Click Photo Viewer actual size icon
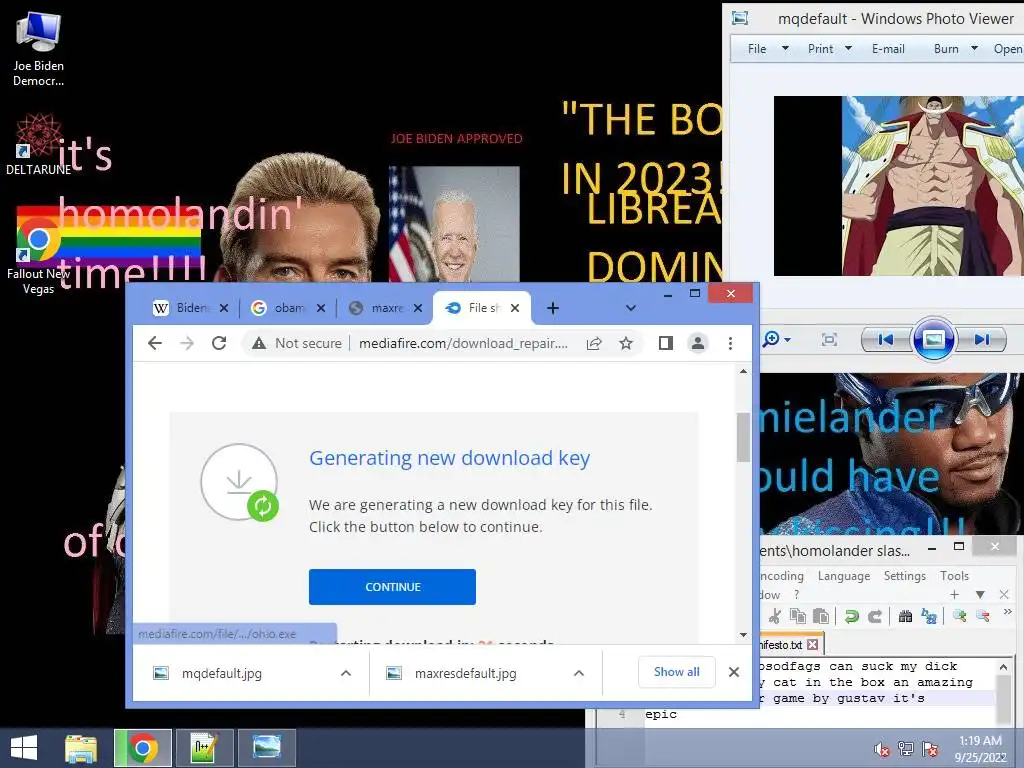Image resolution: width=1024 pixels, height=768 pixels. click(x=829, y=340)
